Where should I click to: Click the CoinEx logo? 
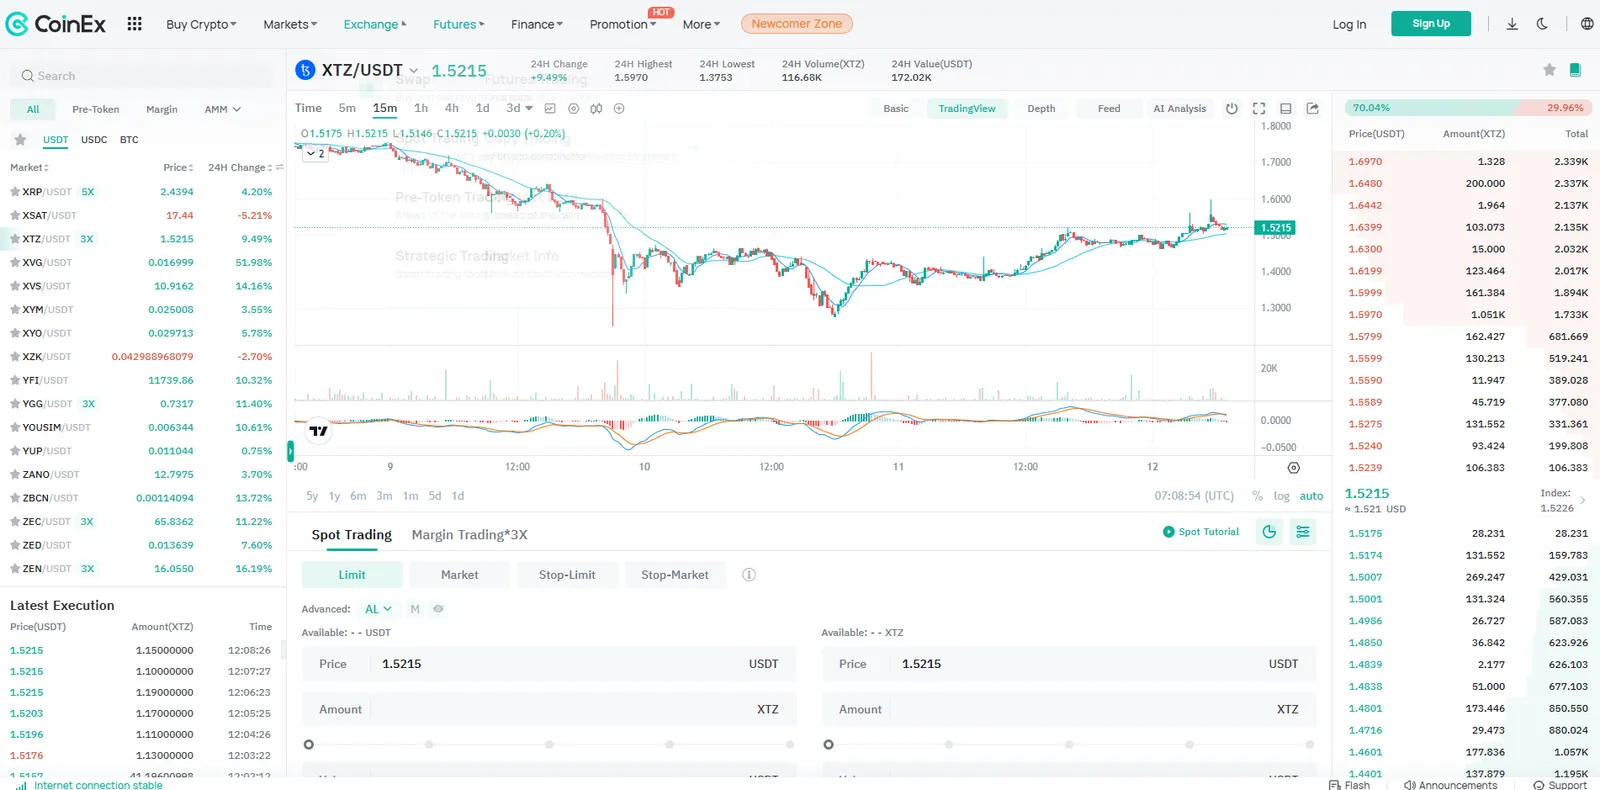56,24
